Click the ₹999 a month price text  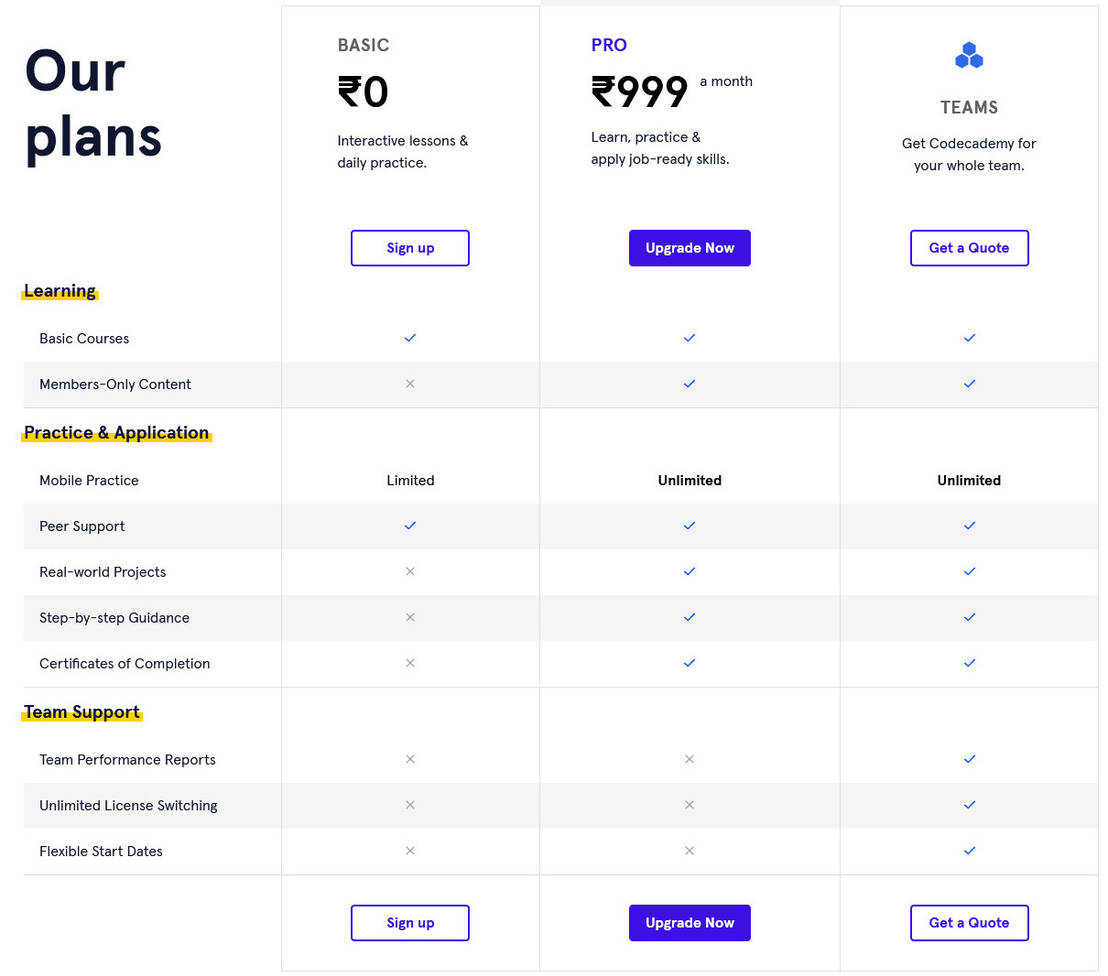point(640,90)
